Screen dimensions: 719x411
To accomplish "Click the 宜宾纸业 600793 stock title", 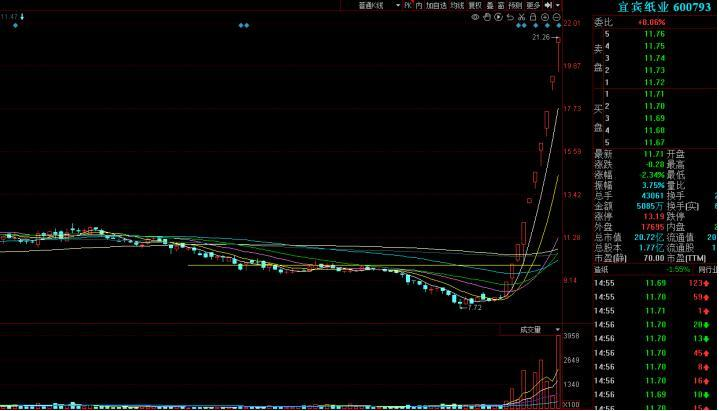I will pyautogui.click(x=656, y=7).
